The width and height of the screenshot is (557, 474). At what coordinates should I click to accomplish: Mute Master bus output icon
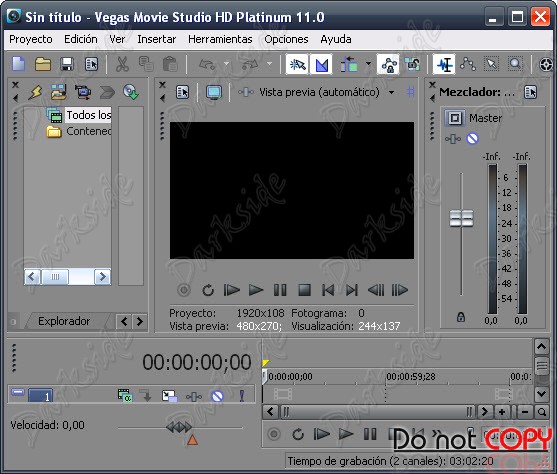[472, 138]
